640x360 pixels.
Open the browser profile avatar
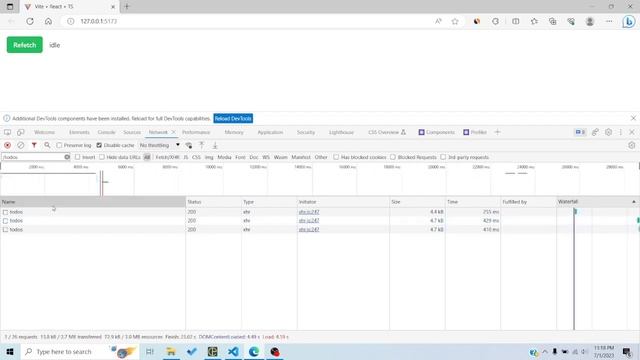point(589,21)
